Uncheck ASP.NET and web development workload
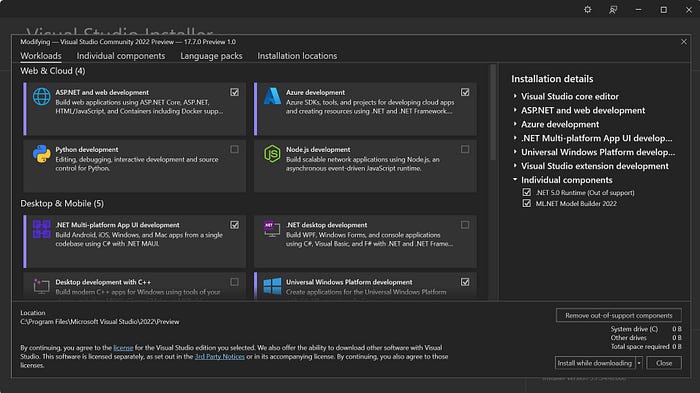The width and height of the screenshot is (700, 393). pos(234,92)
